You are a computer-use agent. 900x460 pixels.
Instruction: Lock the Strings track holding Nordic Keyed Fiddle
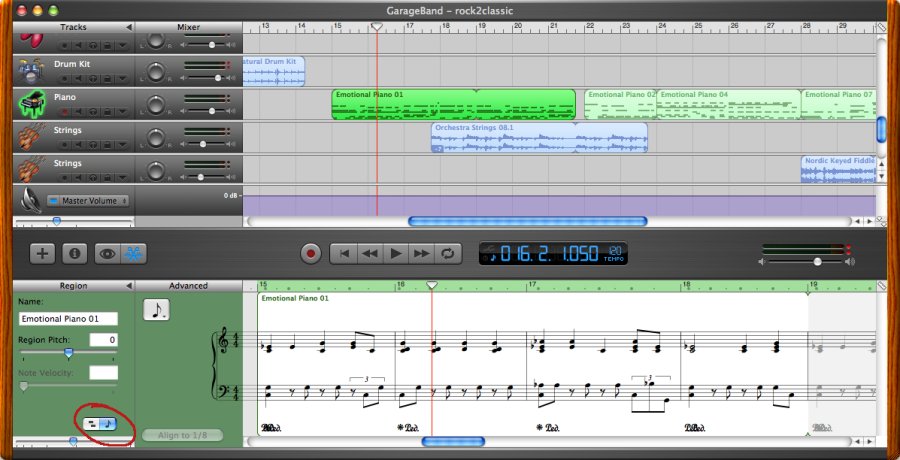tap(107, 177)
